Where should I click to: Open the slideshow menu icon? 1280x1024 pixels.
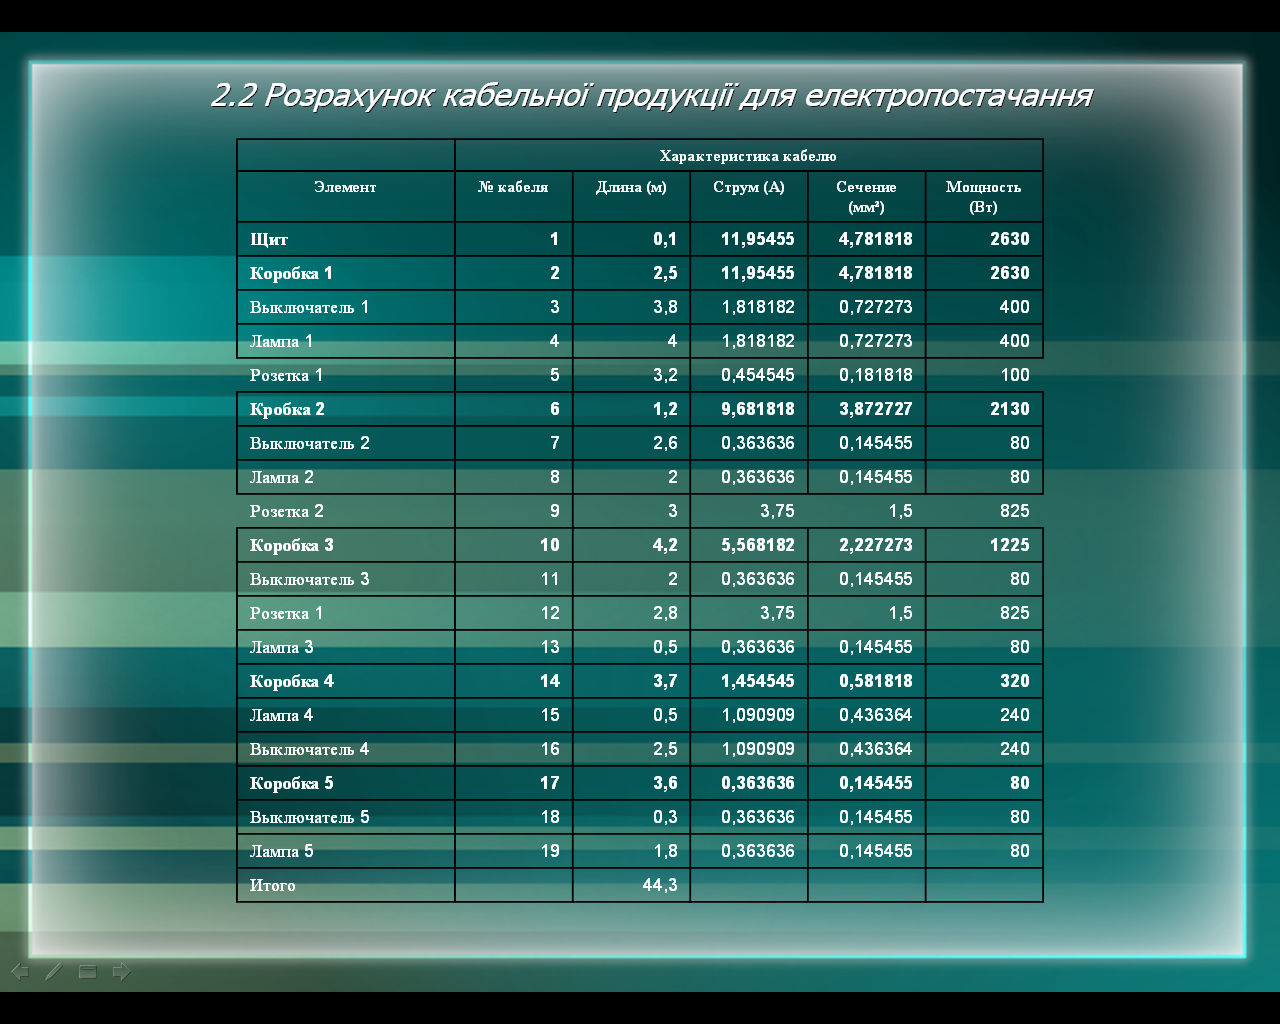88,971
